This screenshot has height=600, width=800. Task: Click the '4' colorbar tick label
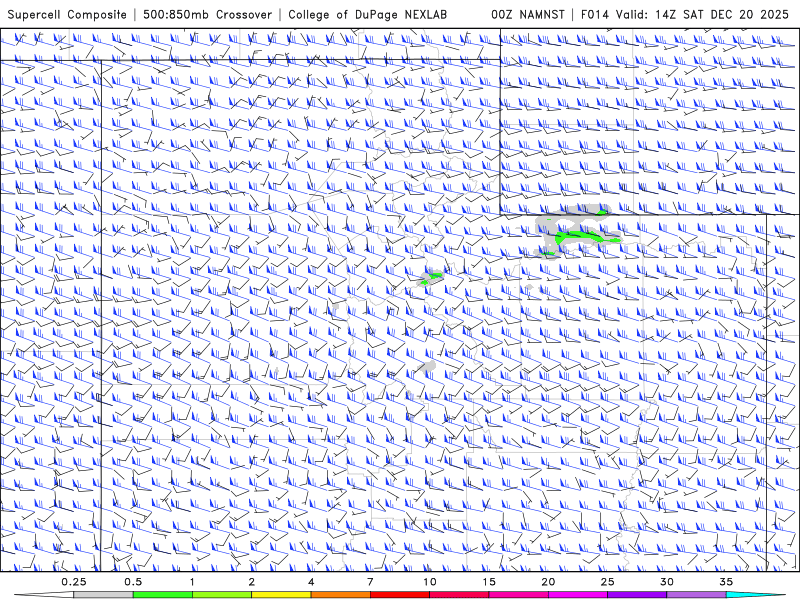coord(311,582)
